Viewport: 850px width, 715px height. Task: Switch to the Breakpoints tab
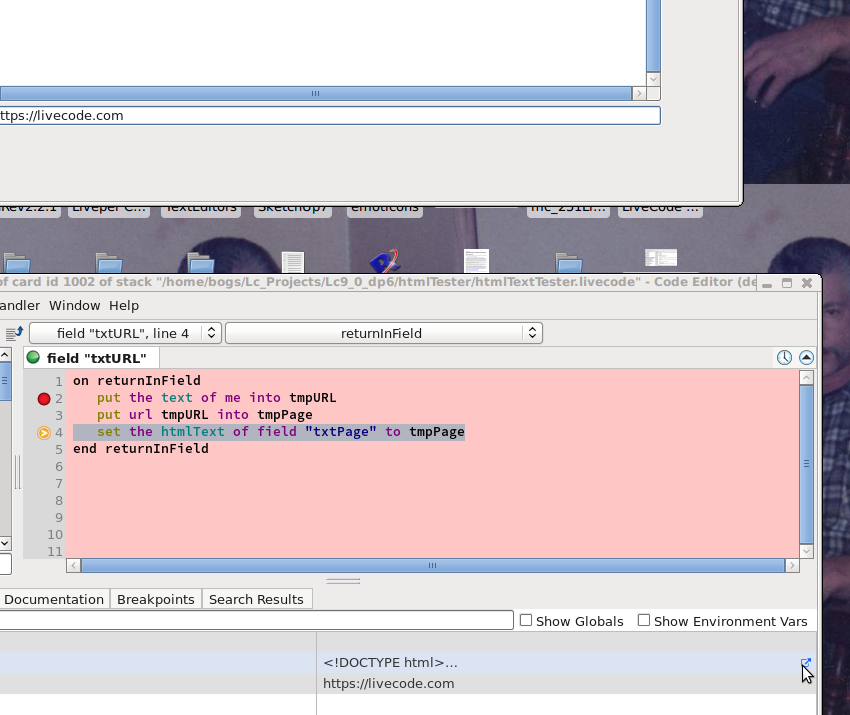tap(155, 600)
